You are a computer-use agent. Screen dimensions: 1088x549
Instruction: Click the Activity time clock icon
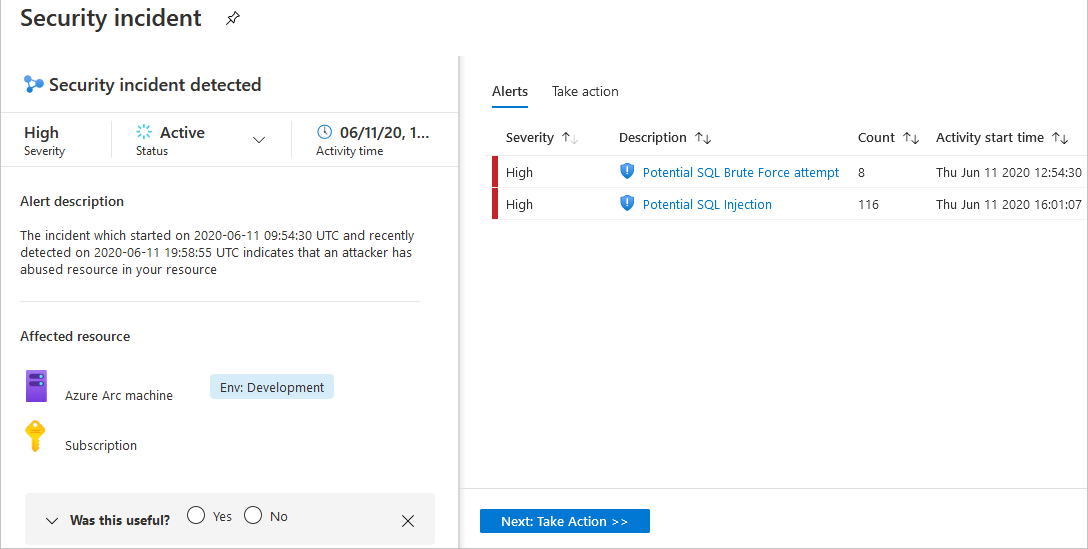click(324, 132)
